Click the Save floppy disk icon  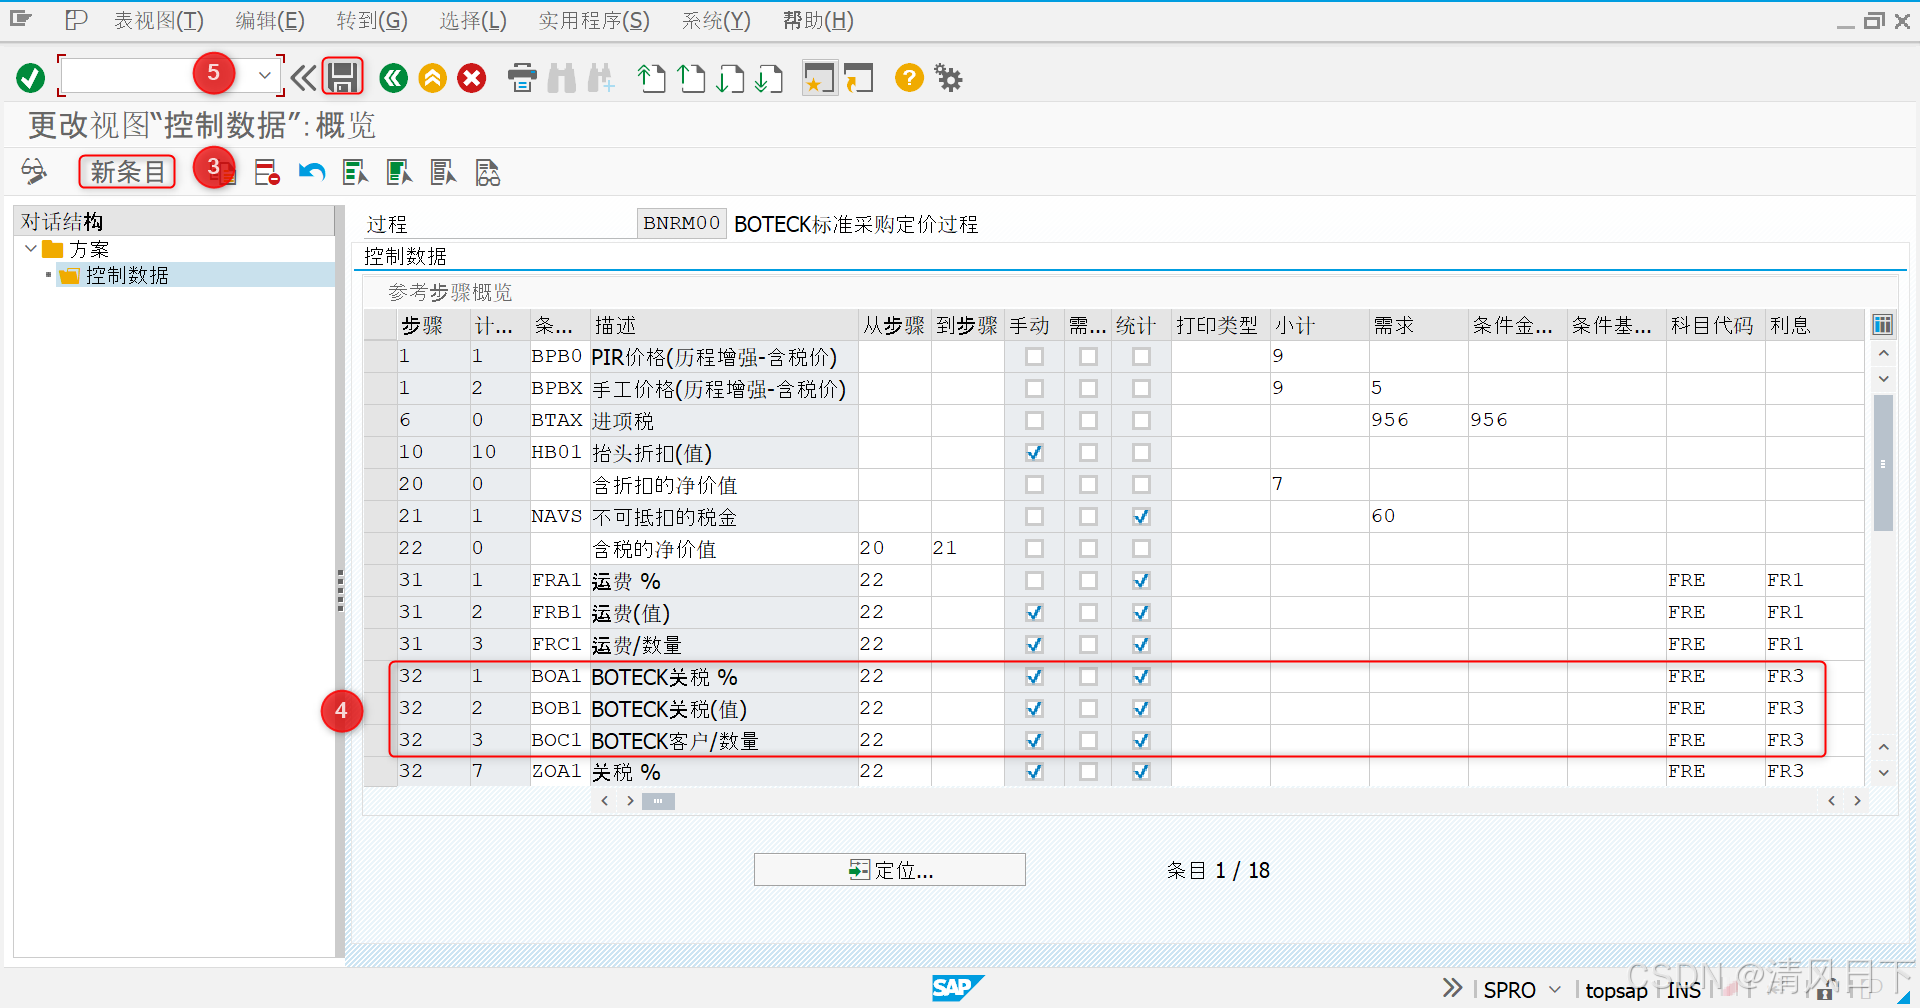pyautogui.click(x=343, y=77)
